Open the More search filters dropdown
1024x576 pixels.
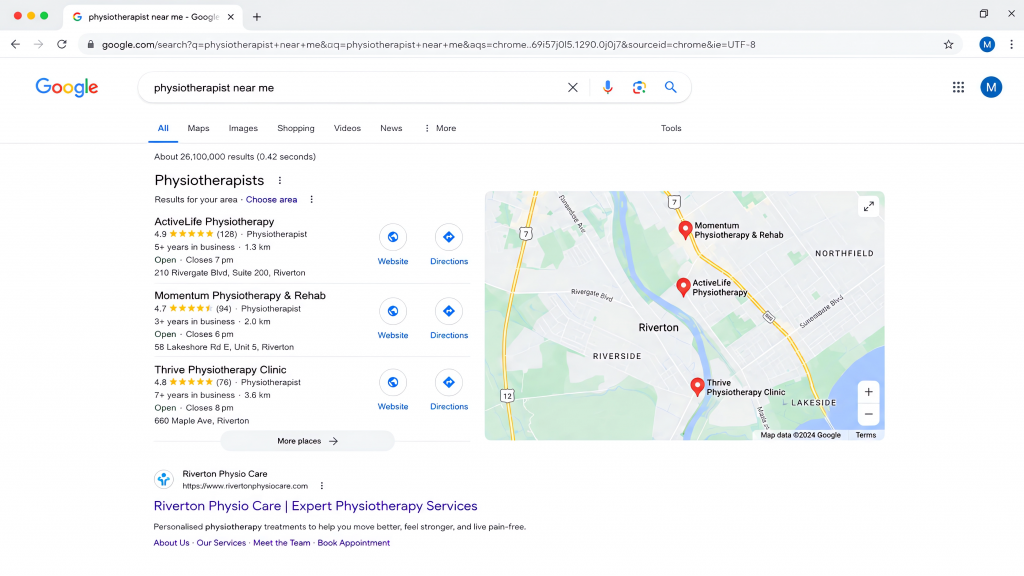coord(440,128)
